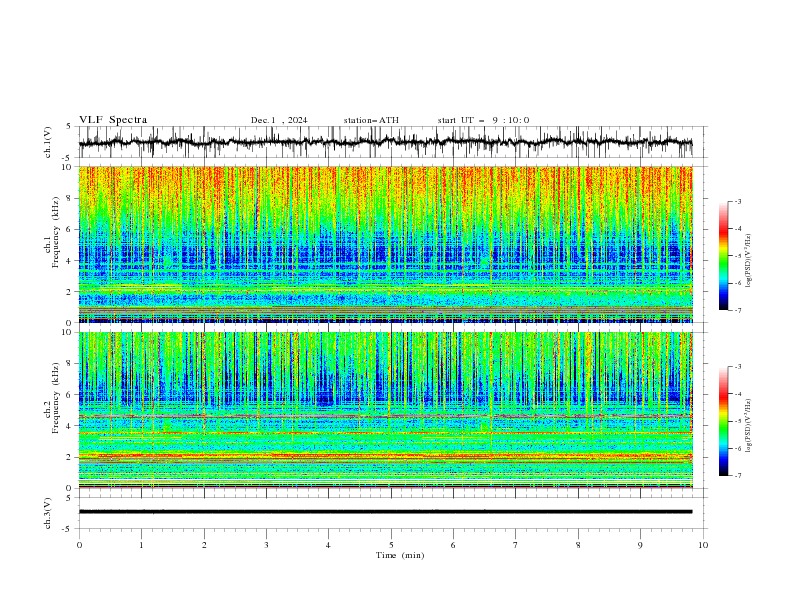Viewport: 792px width, 612px height.
Task: Click the 'Time (min)' axis title
Action: pos(400,555)
